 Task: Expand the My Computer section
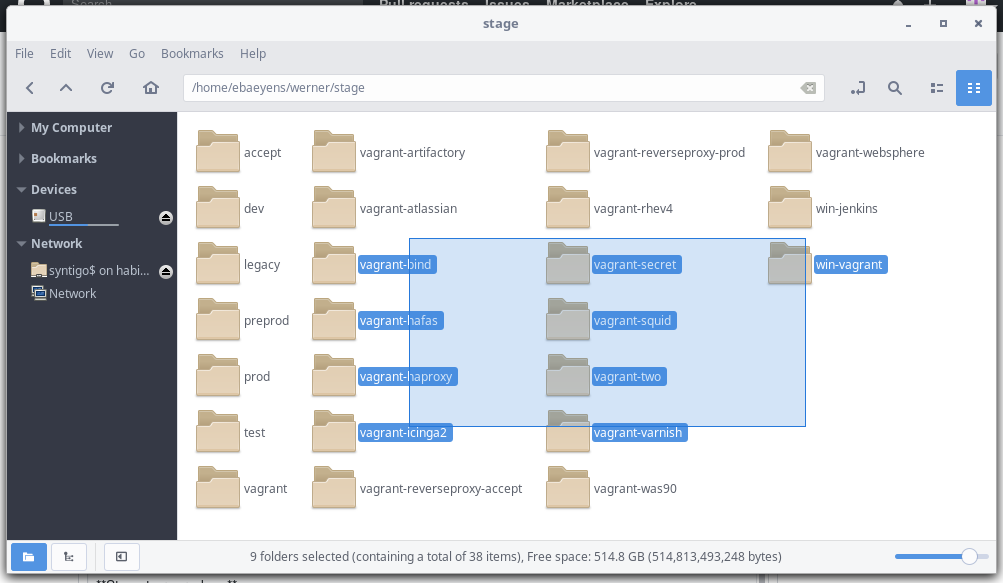(20, 127)
